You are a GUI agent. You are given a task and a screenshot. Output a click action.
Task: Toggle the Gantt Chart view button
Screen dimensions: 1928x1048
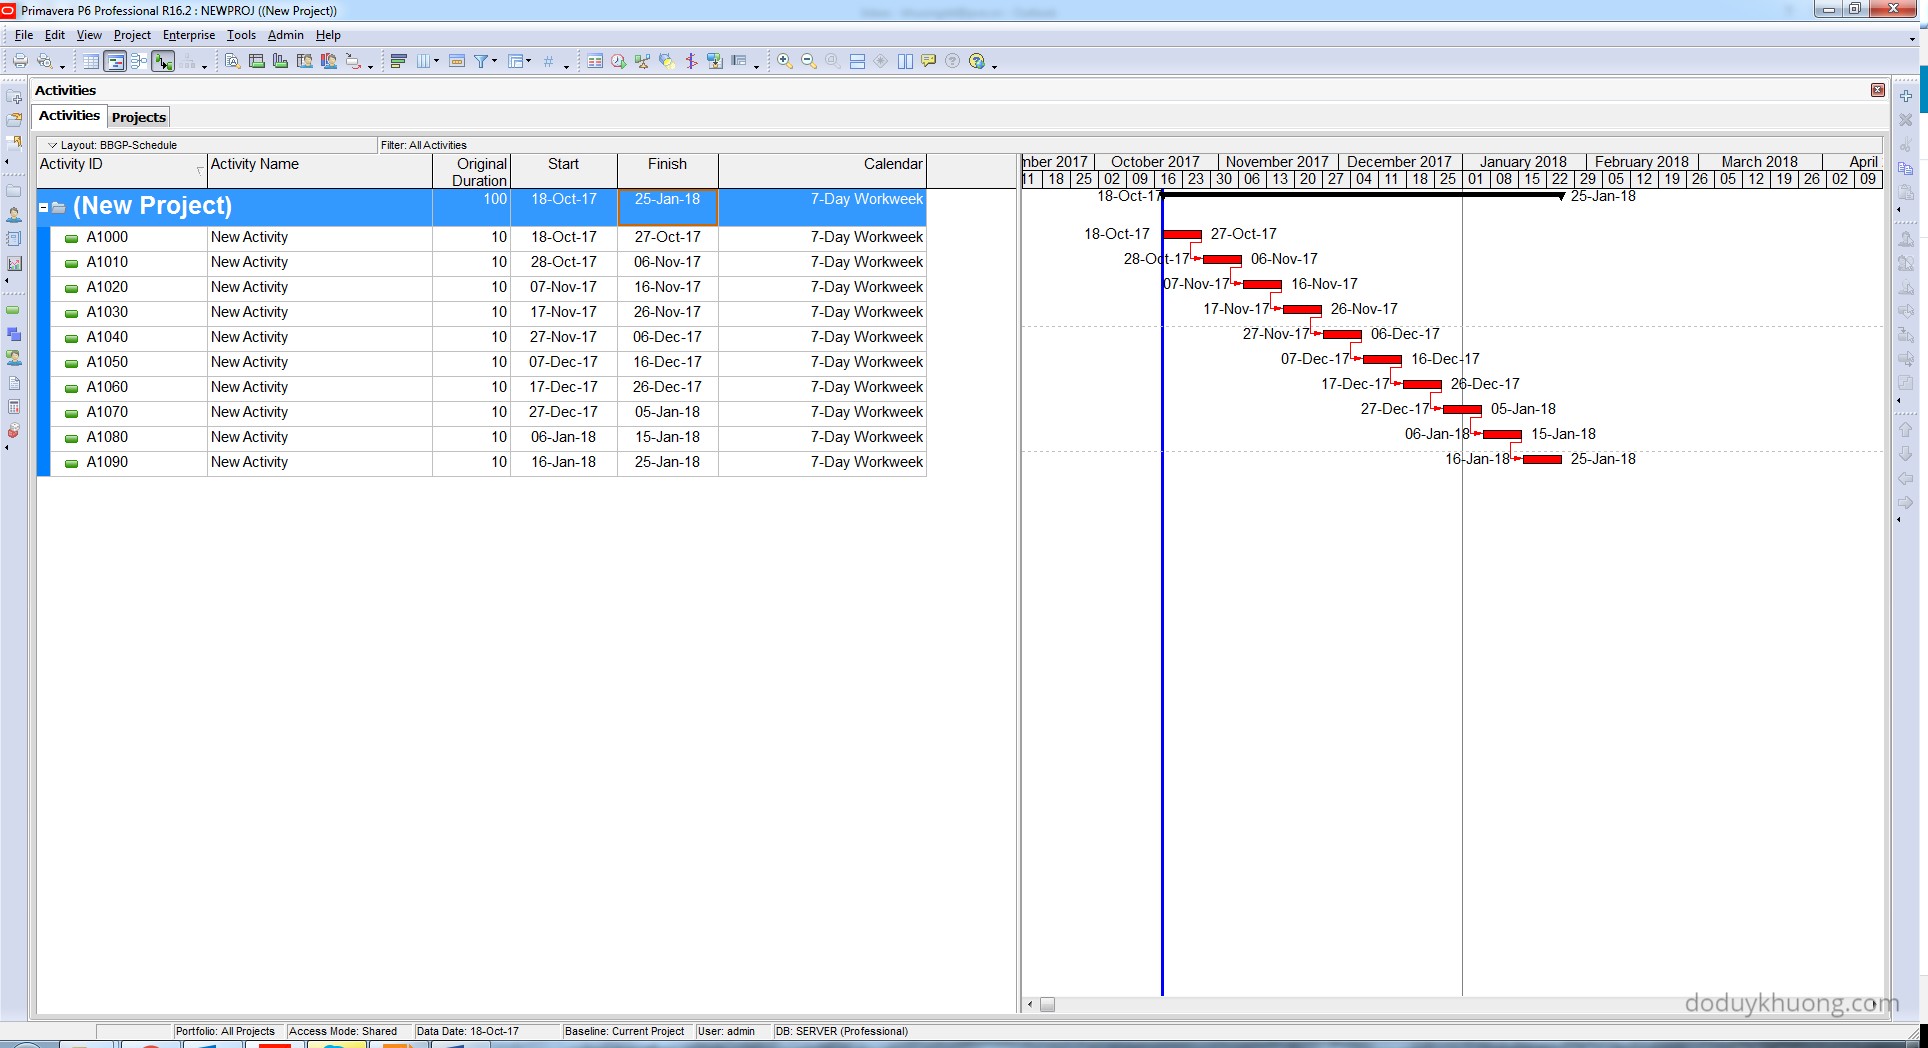pos(115,62)
